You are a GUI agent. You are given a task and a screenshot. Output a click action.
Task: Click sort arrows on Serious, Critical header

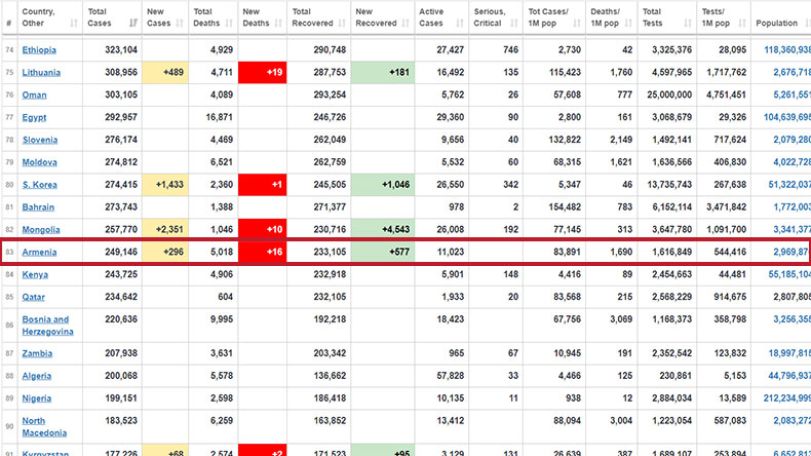click(x=514, y=23)
